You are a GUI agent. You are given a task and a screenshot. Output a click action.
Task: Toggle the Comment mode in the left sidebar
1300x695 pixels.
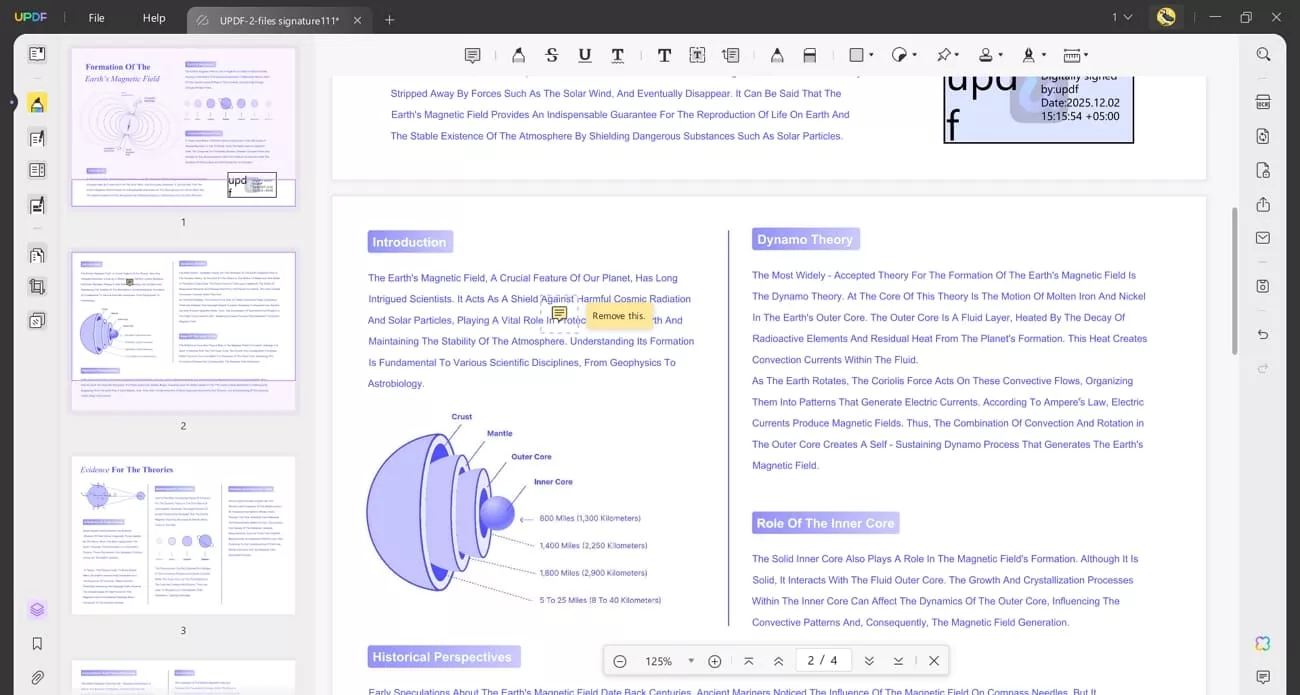tap(37, 101)
